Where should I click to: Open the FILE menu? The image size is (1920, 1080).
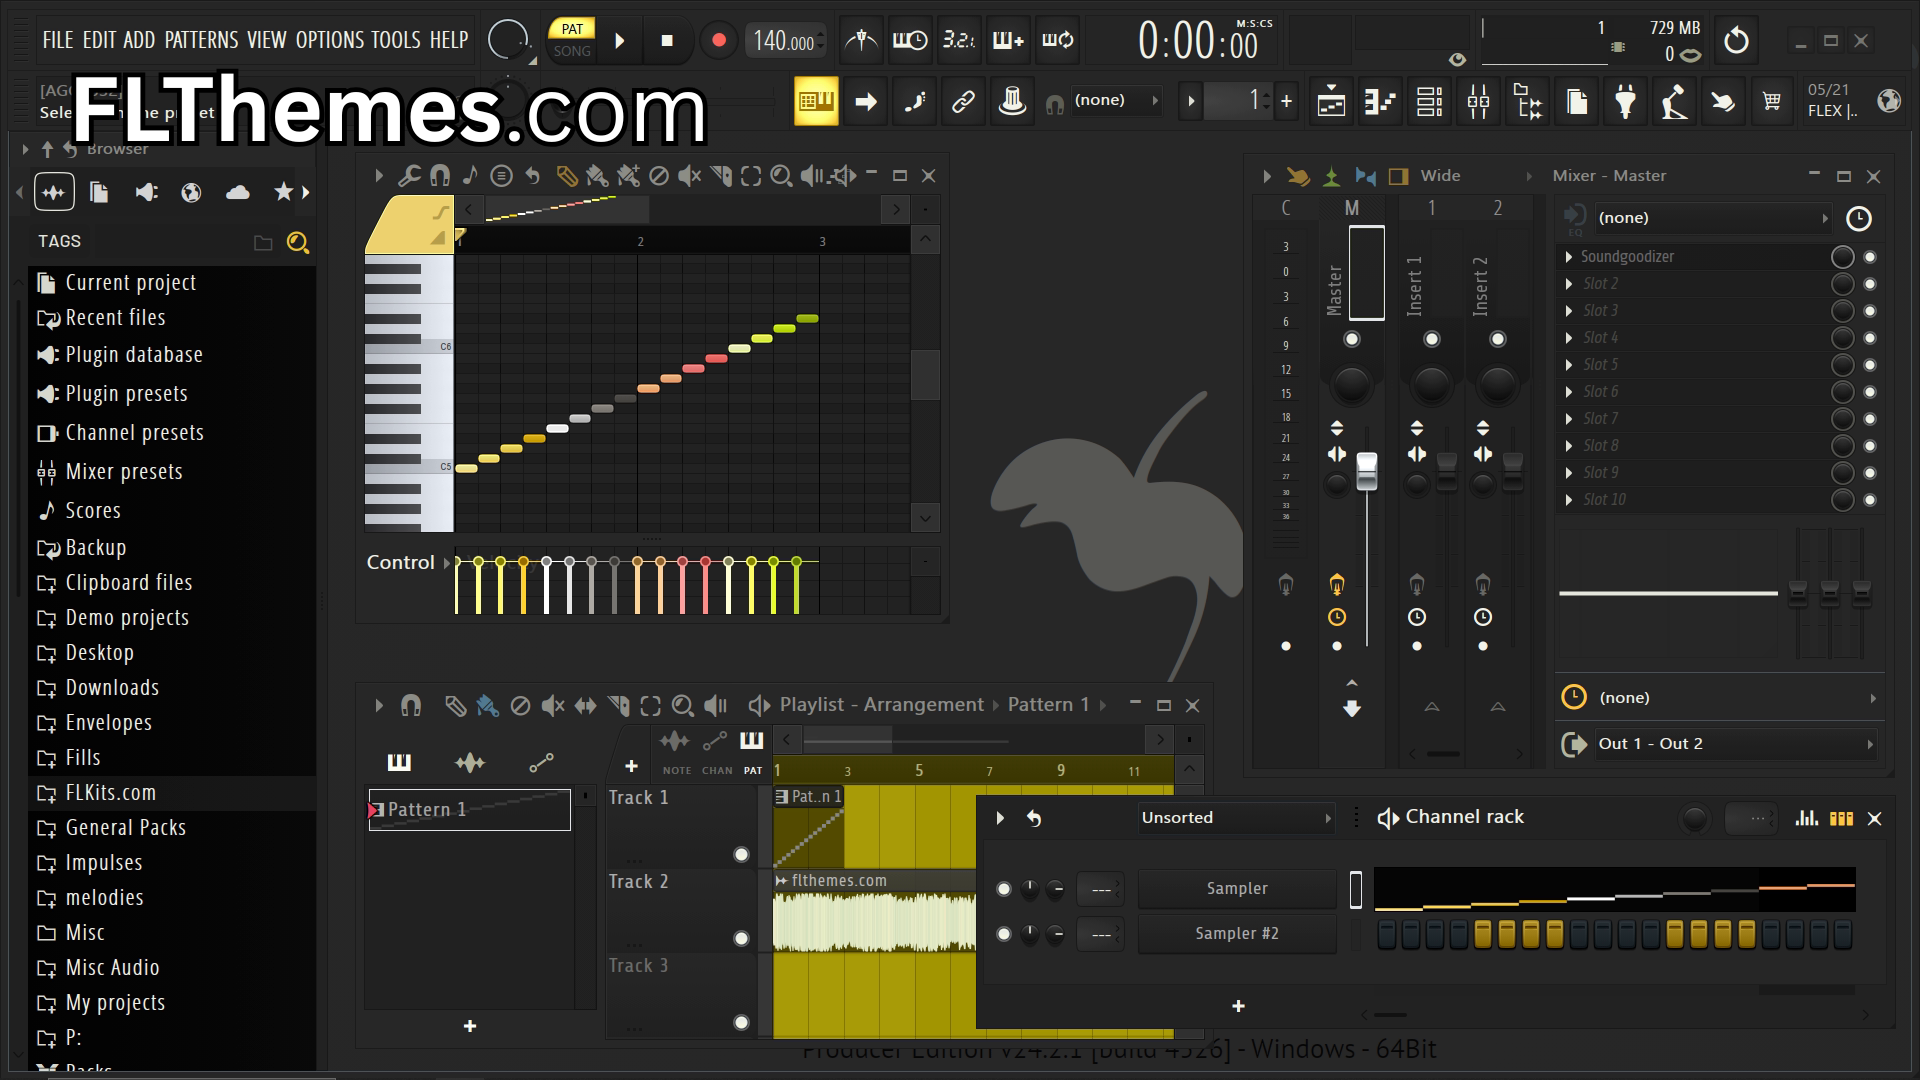point(58,40)
